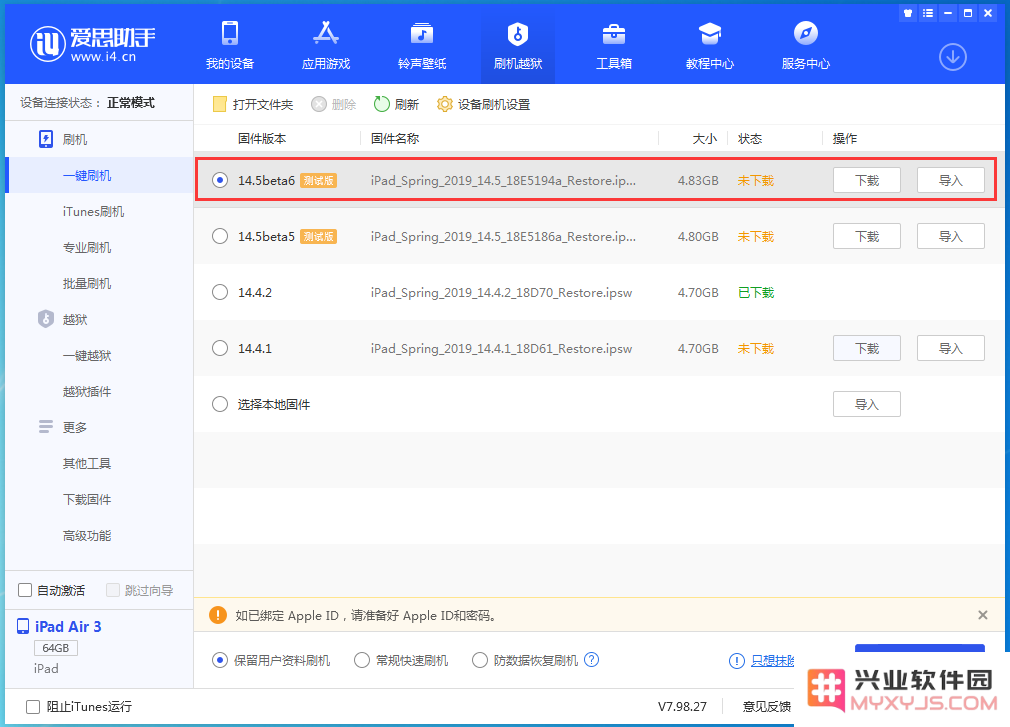1010x727 pixels.
Task: Click 导入 for local firmware row
Action: [866, 404]
